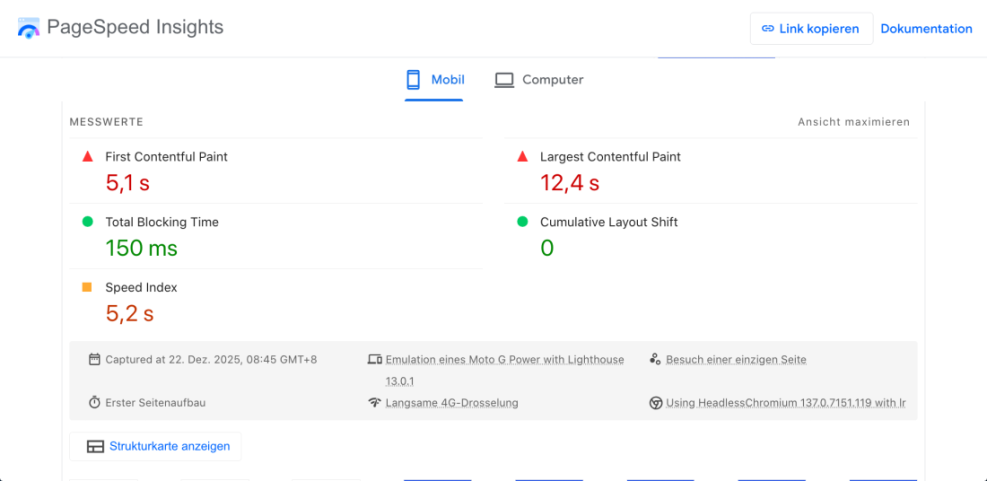Screen dimensions: 987x481
Task: Click the device emulation icon
Action: (x=375, y=360)
